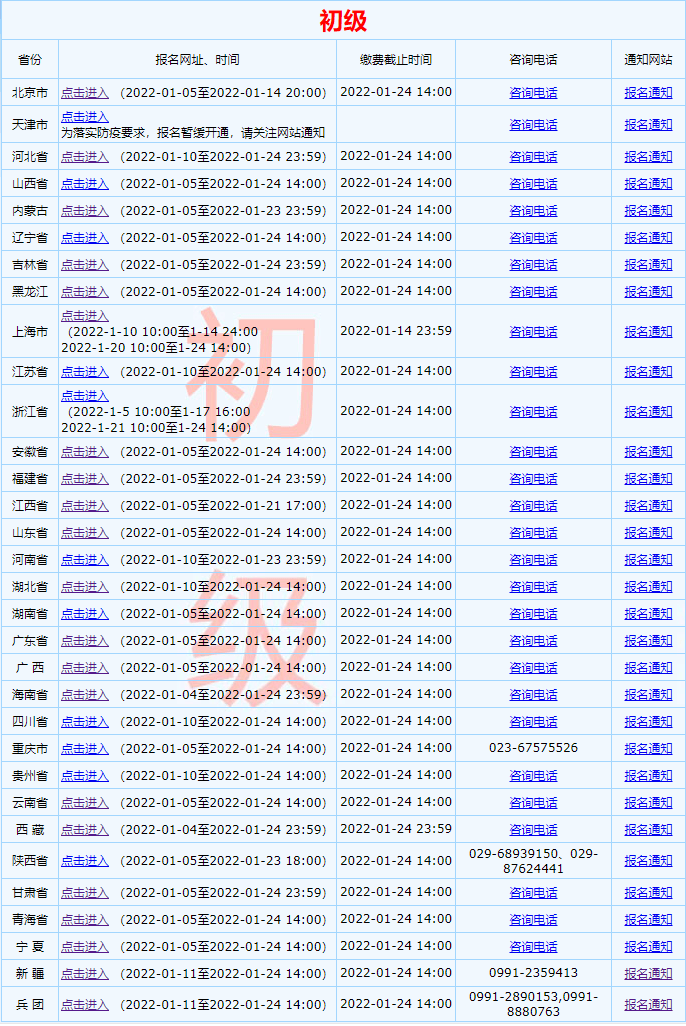Open 报名通知 link for 江西省

click(648, 506)
